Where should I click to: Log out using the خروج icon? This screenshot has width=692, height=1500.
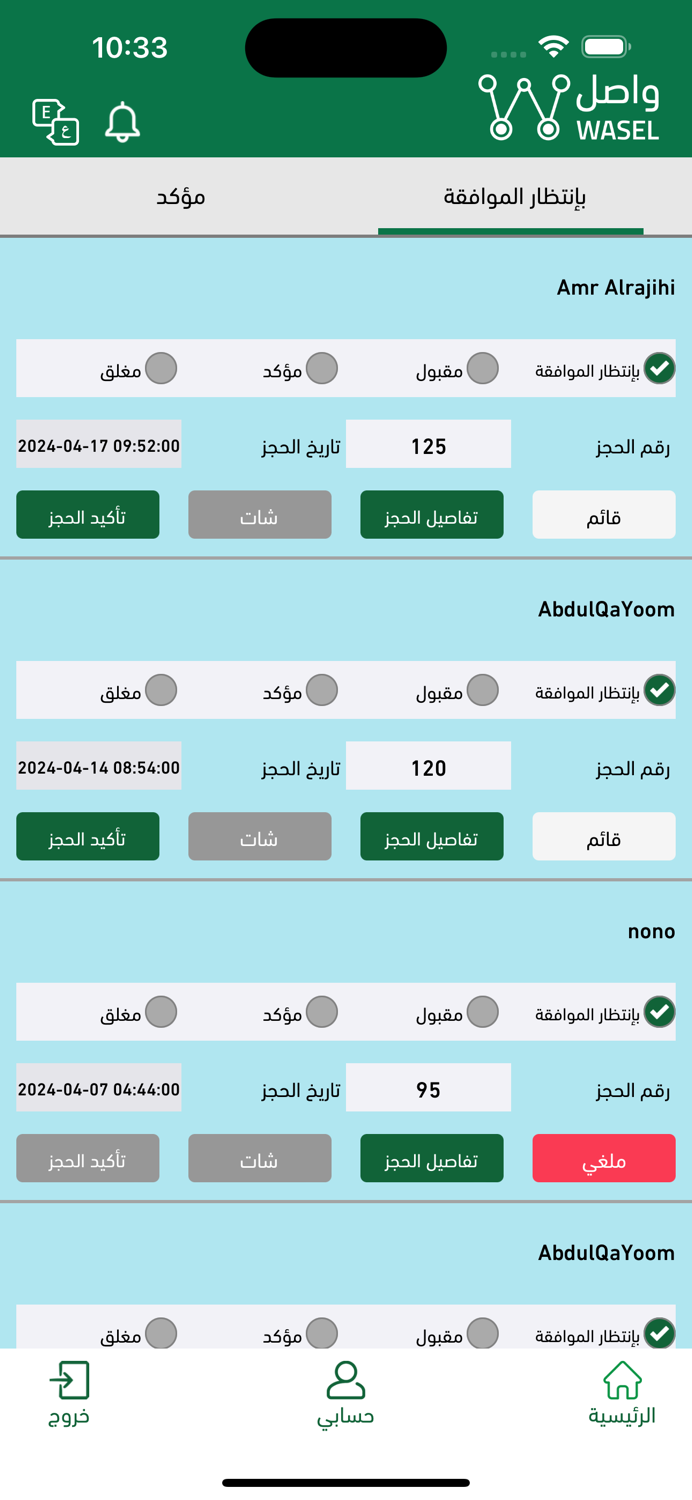click(x=68, y=1378)
